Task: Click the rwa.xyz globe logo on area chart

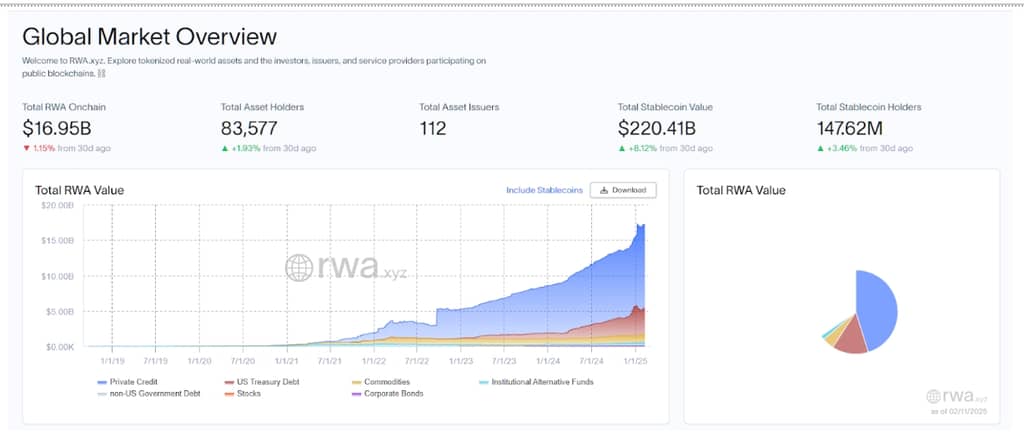Action: pos(298,267)
